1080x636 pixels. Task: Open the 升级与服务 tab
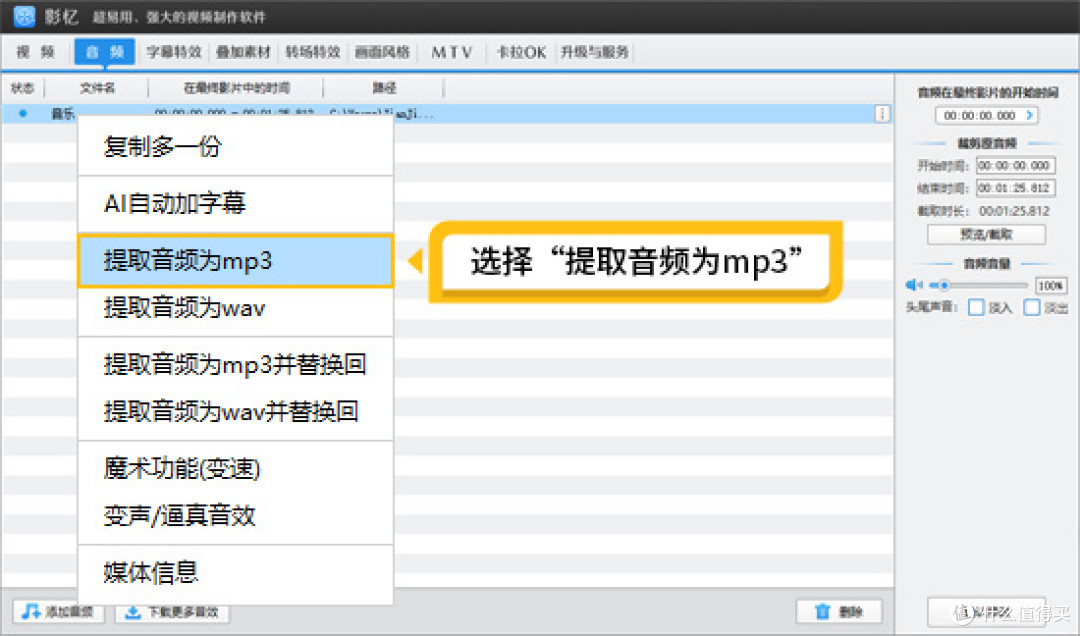point(594,52)
